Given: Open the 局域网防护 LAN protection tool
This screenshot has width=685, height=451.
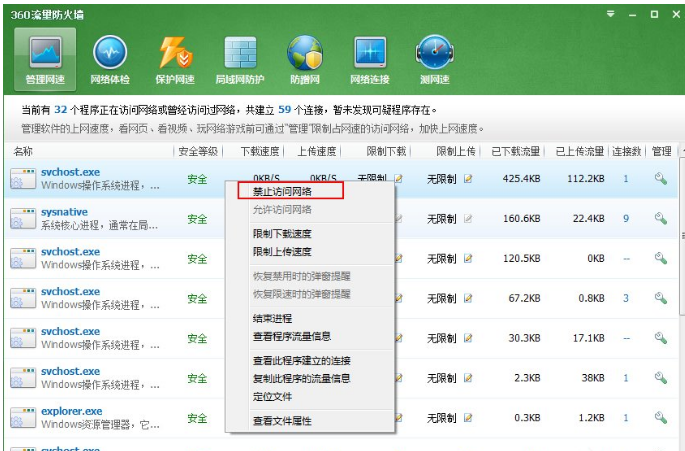Looking at the screenshot, I should (240, 59).
